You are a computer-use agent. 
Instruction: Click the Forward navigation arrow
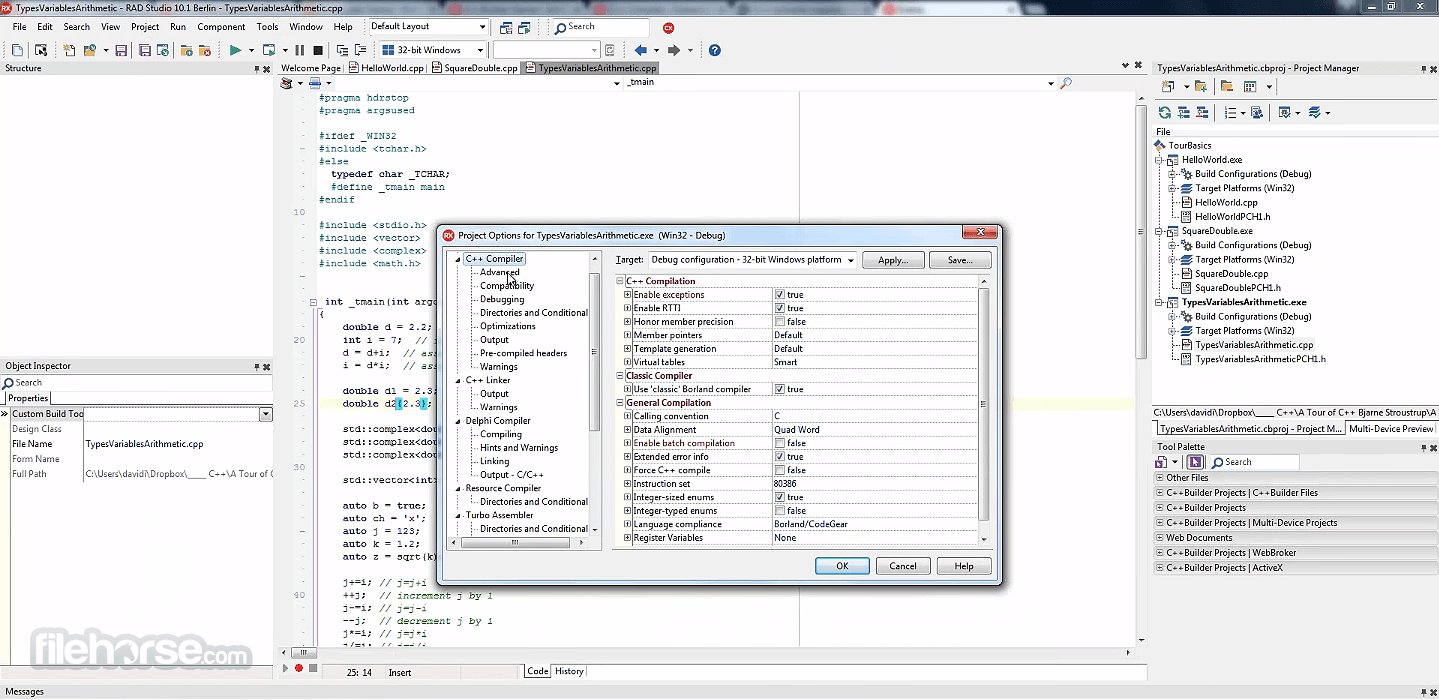click(674, 50)
